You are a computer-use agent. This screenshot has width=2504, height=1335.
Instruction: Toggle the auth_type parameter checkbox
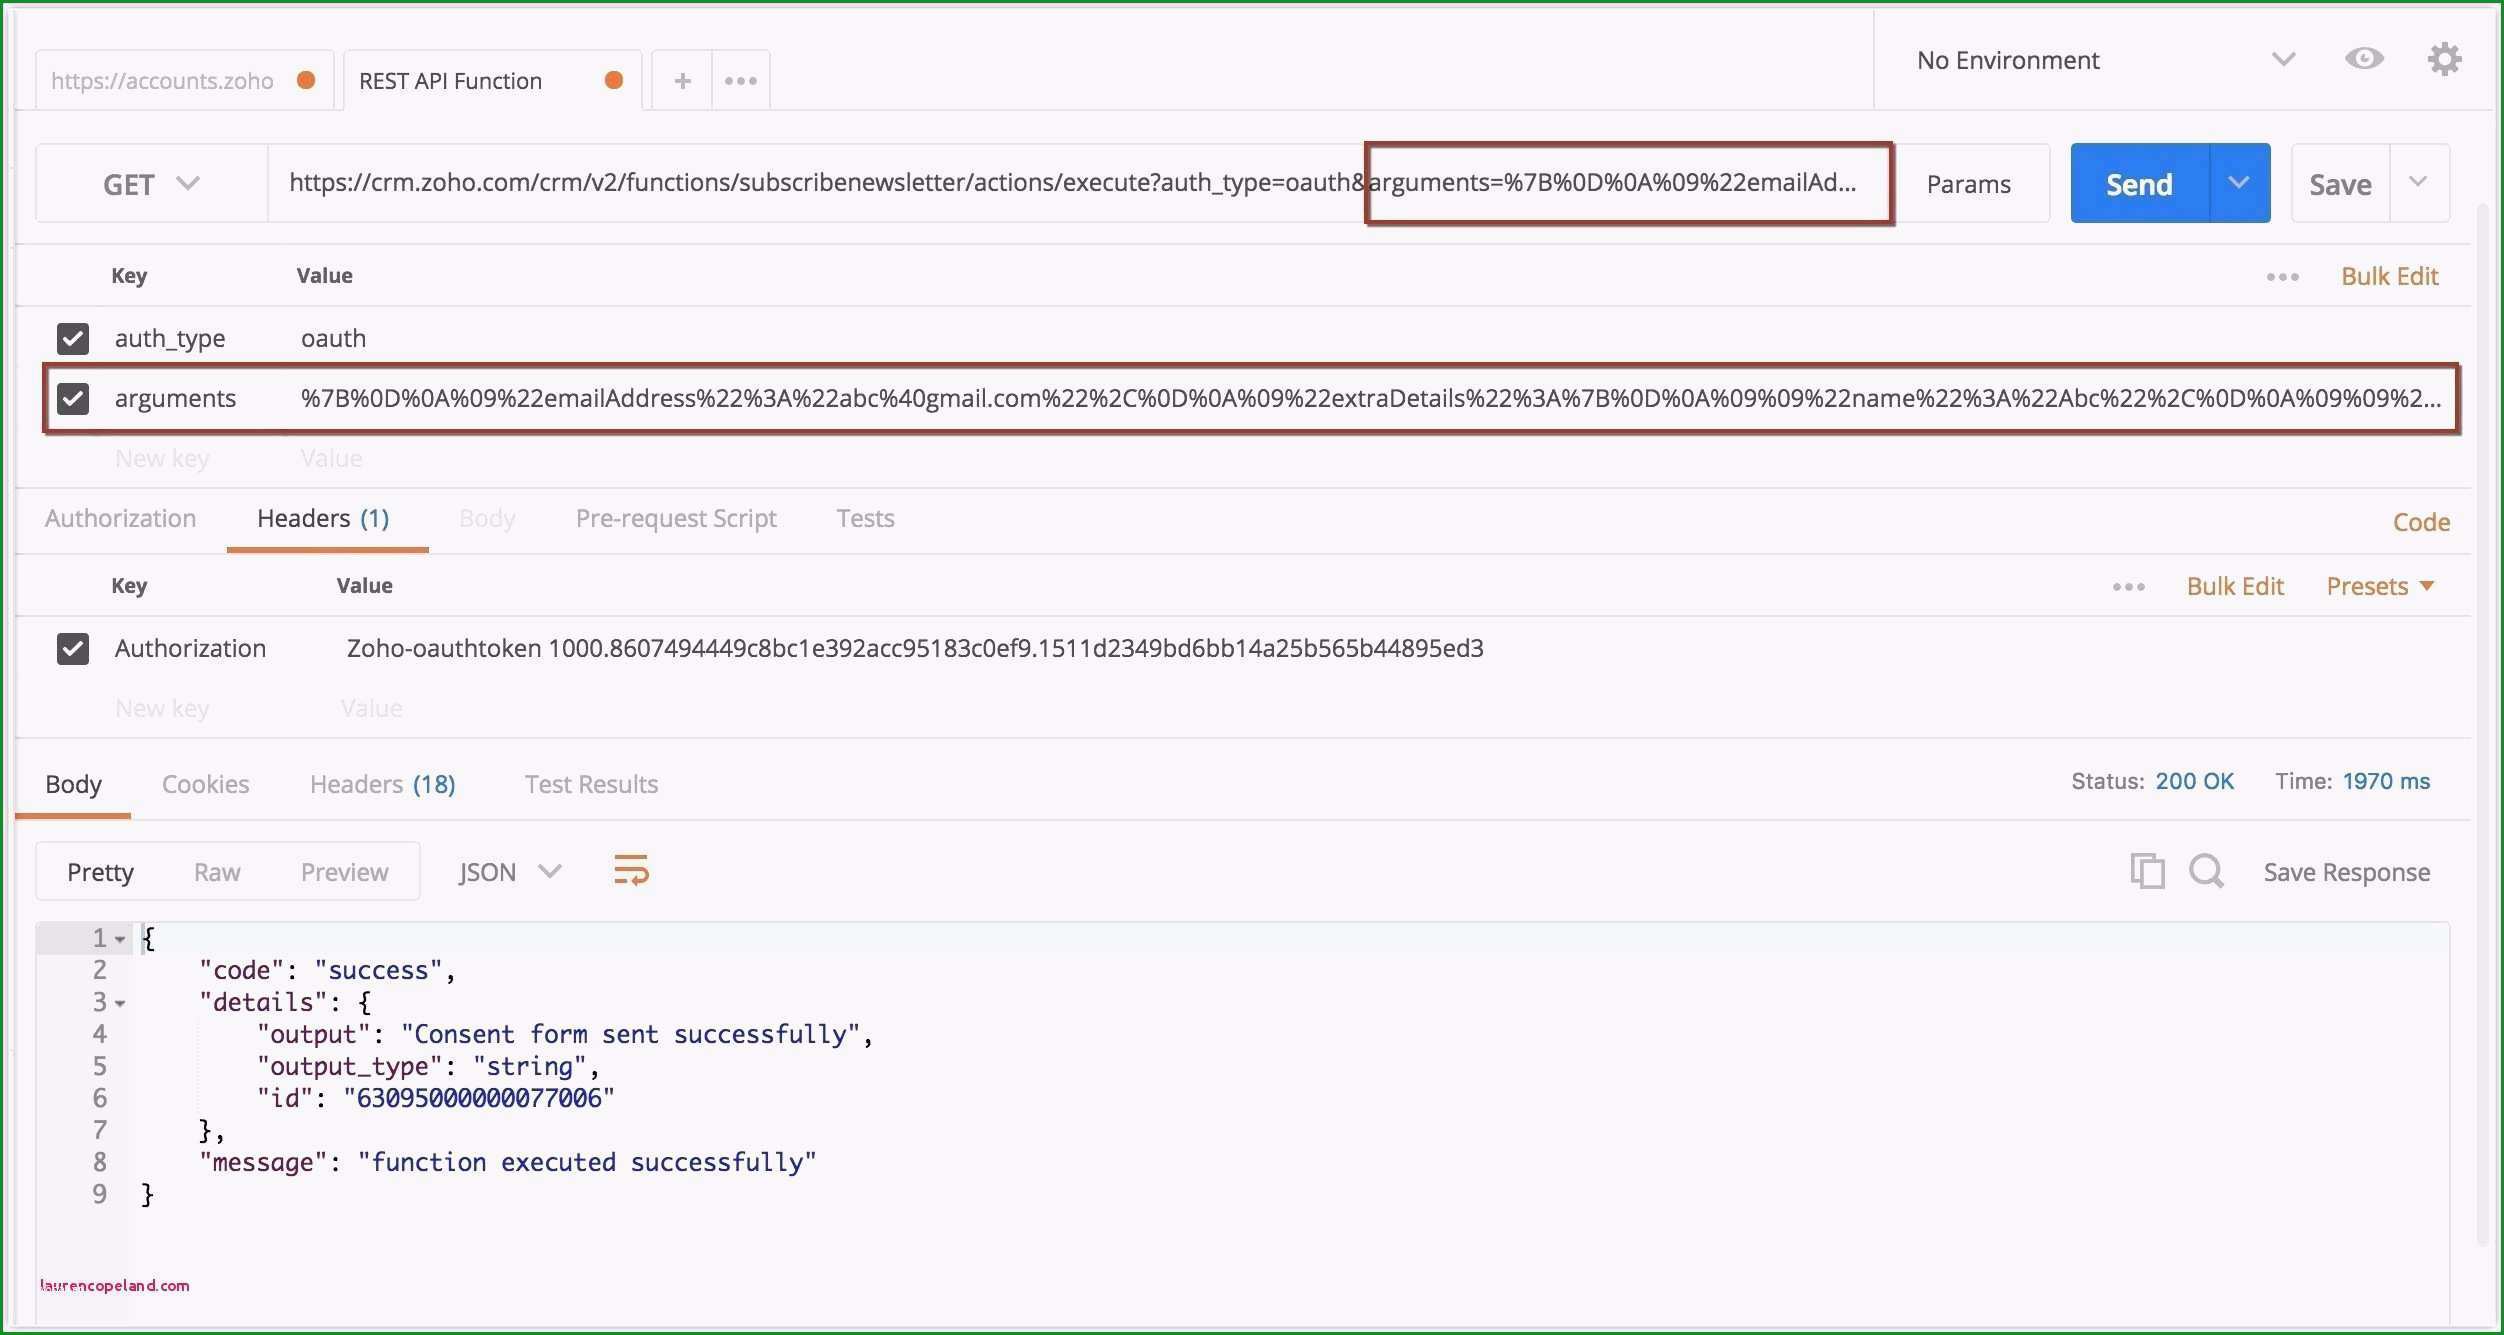point(71,336)
